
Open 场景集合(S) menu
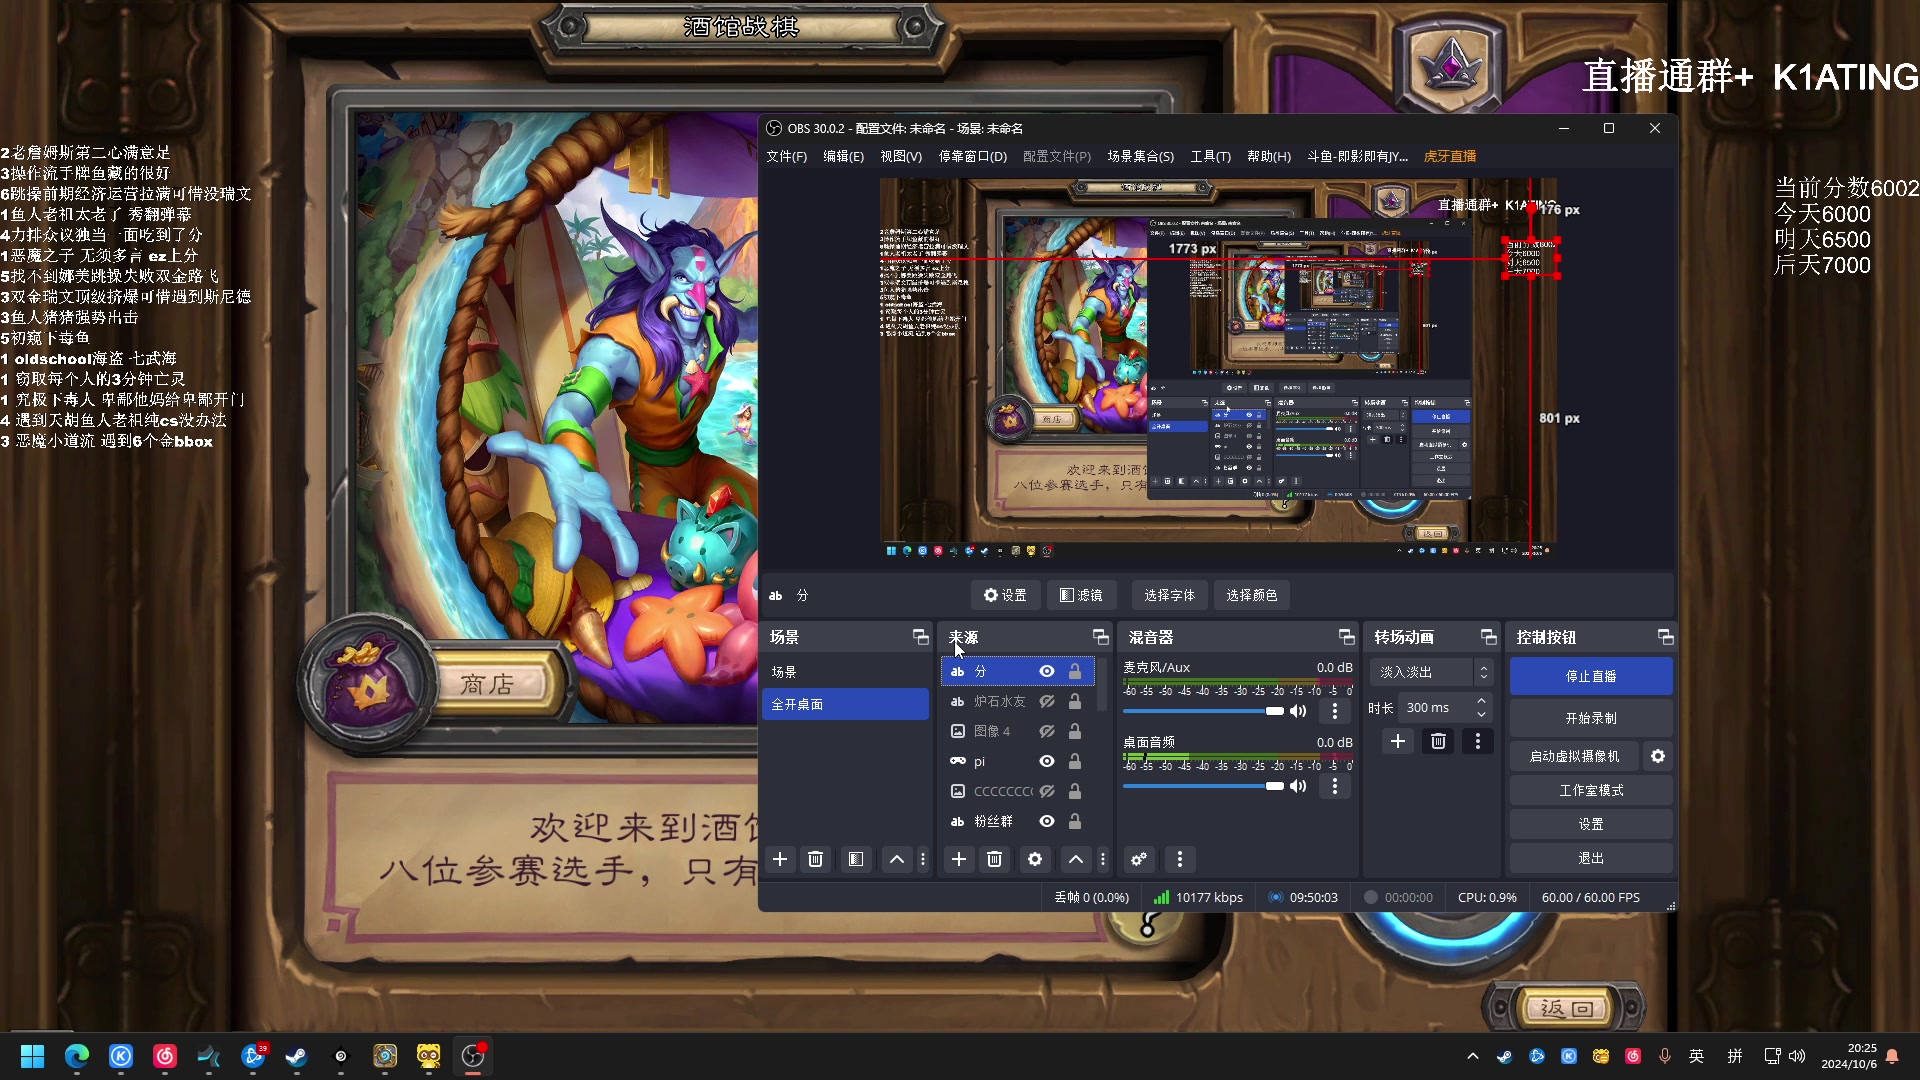tap(1140, 156)
